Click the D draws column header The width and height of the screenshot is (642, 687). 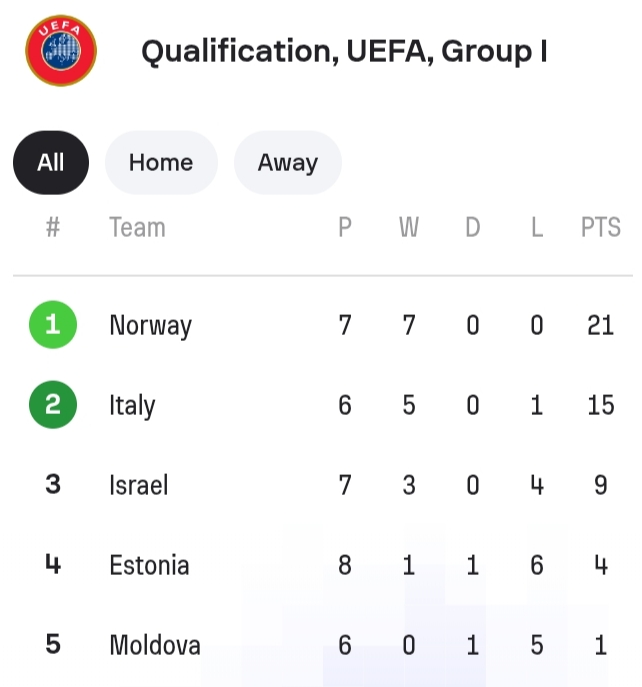point(473,228)
